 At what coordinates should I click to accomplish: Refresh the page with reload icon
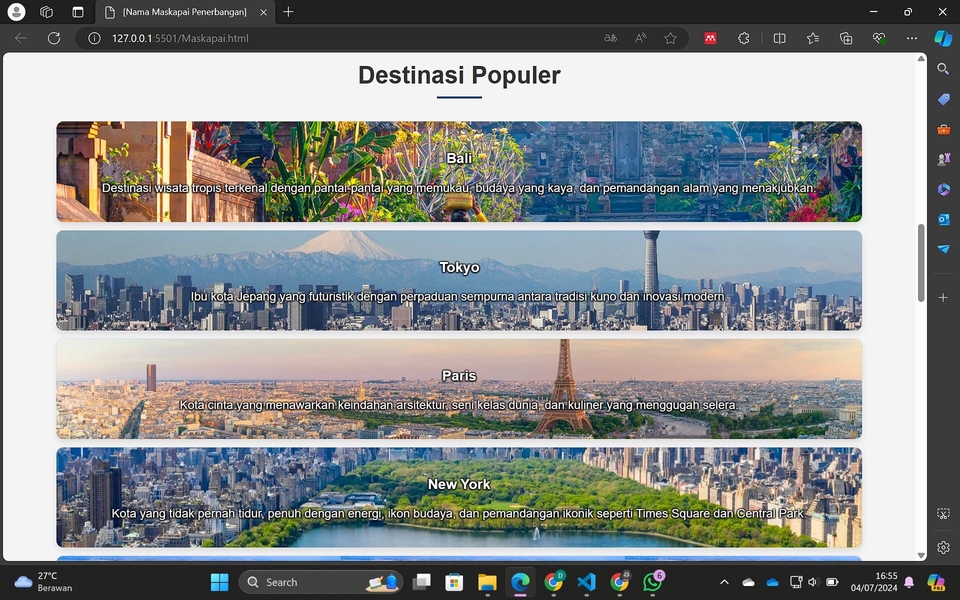54,38
